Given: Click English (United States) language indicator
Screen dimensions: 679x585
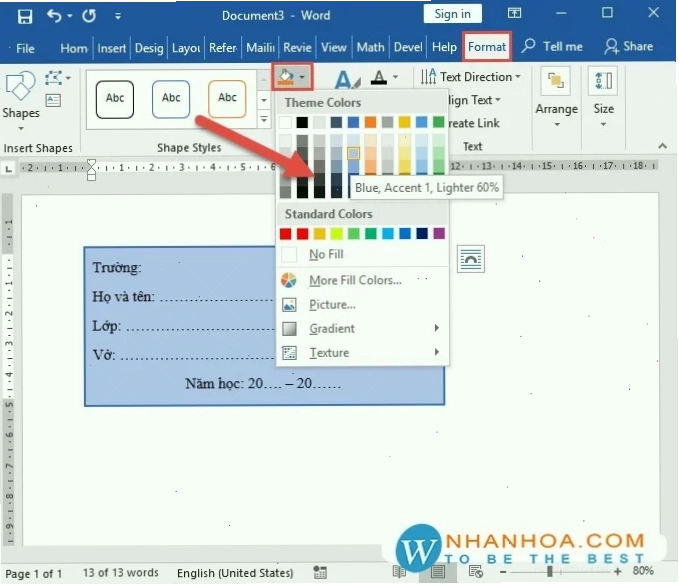Looking at the screenshot, I should 235,573.
